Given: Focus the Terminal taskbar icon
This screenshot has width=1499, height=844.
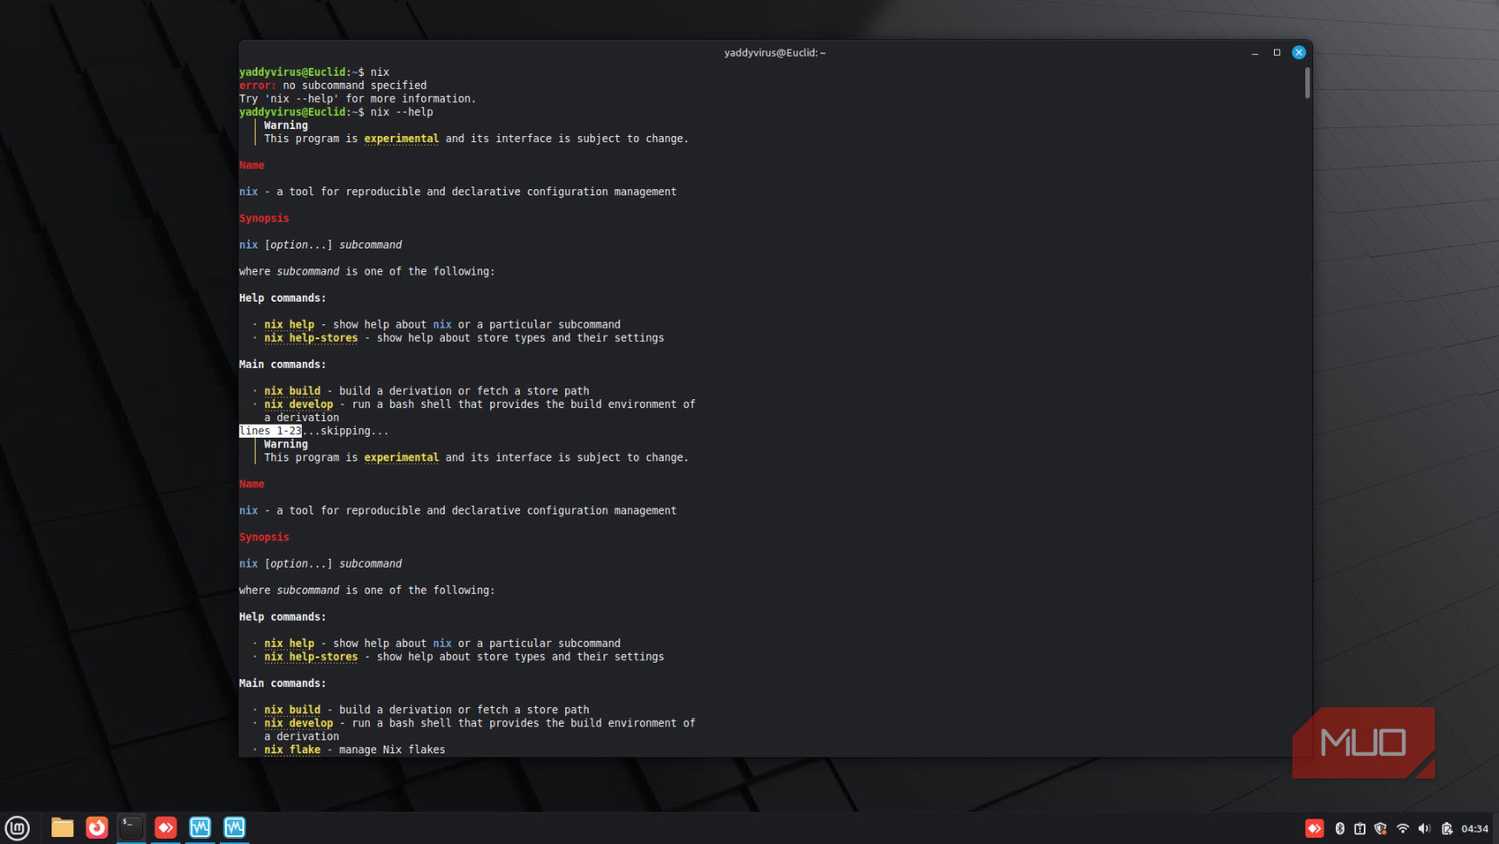Looking at the screenshot, I should tap(131, 827).
